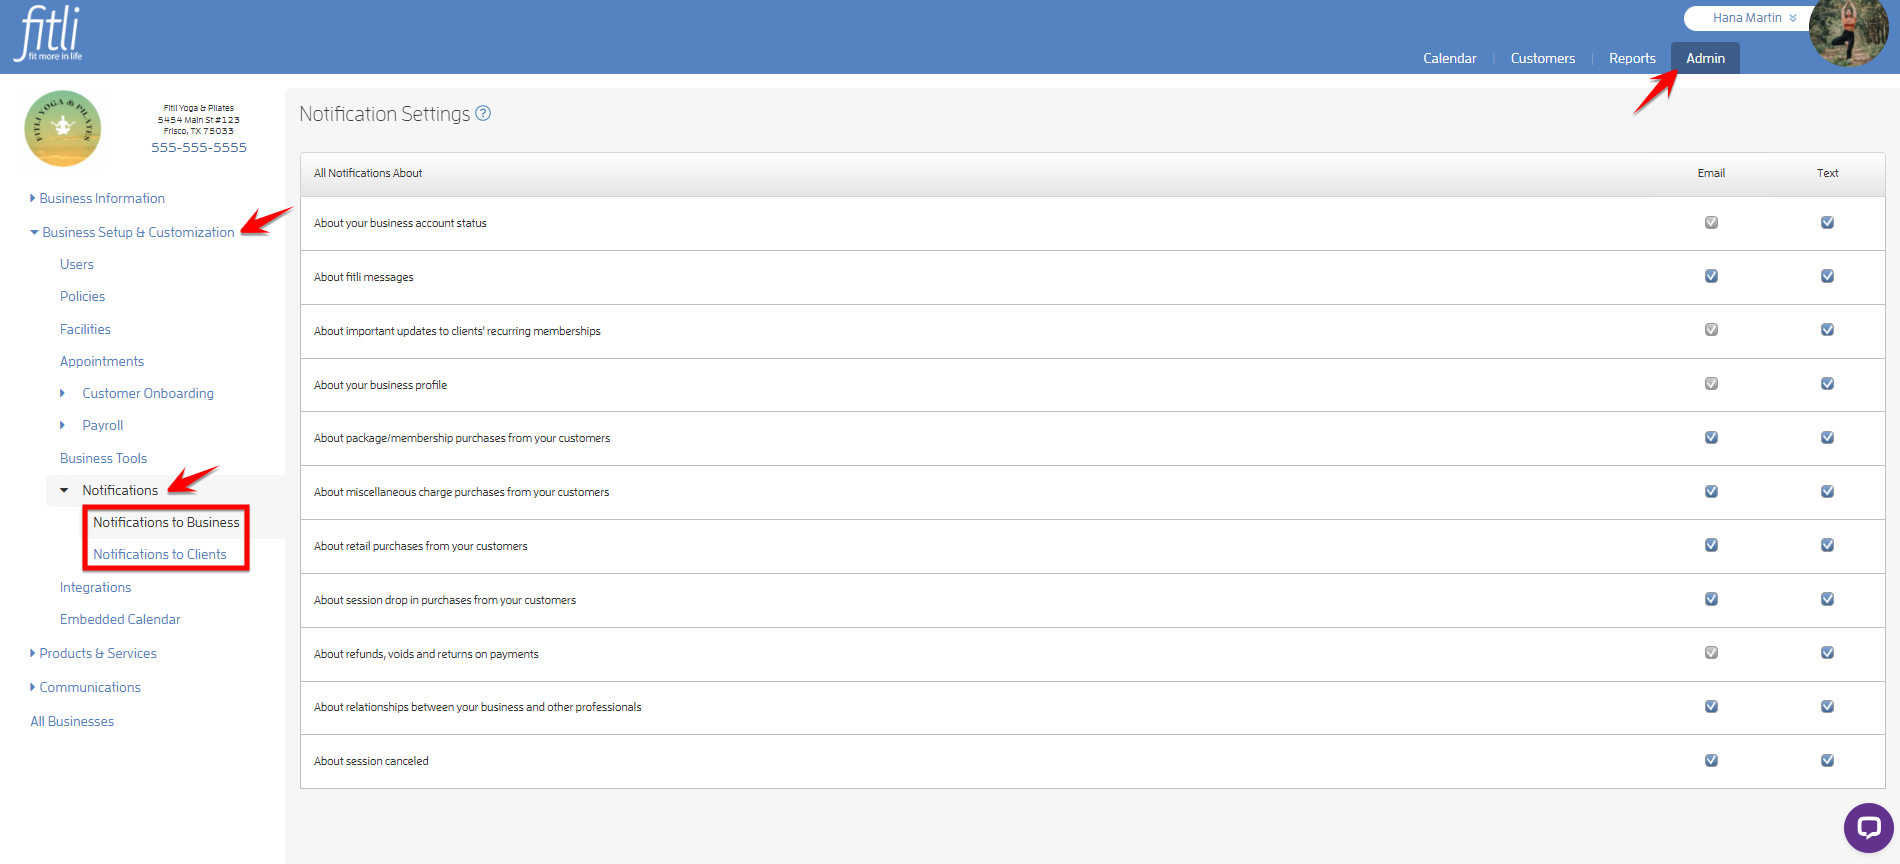
Task: Open the Appointments link
Action: click(102, 361)
